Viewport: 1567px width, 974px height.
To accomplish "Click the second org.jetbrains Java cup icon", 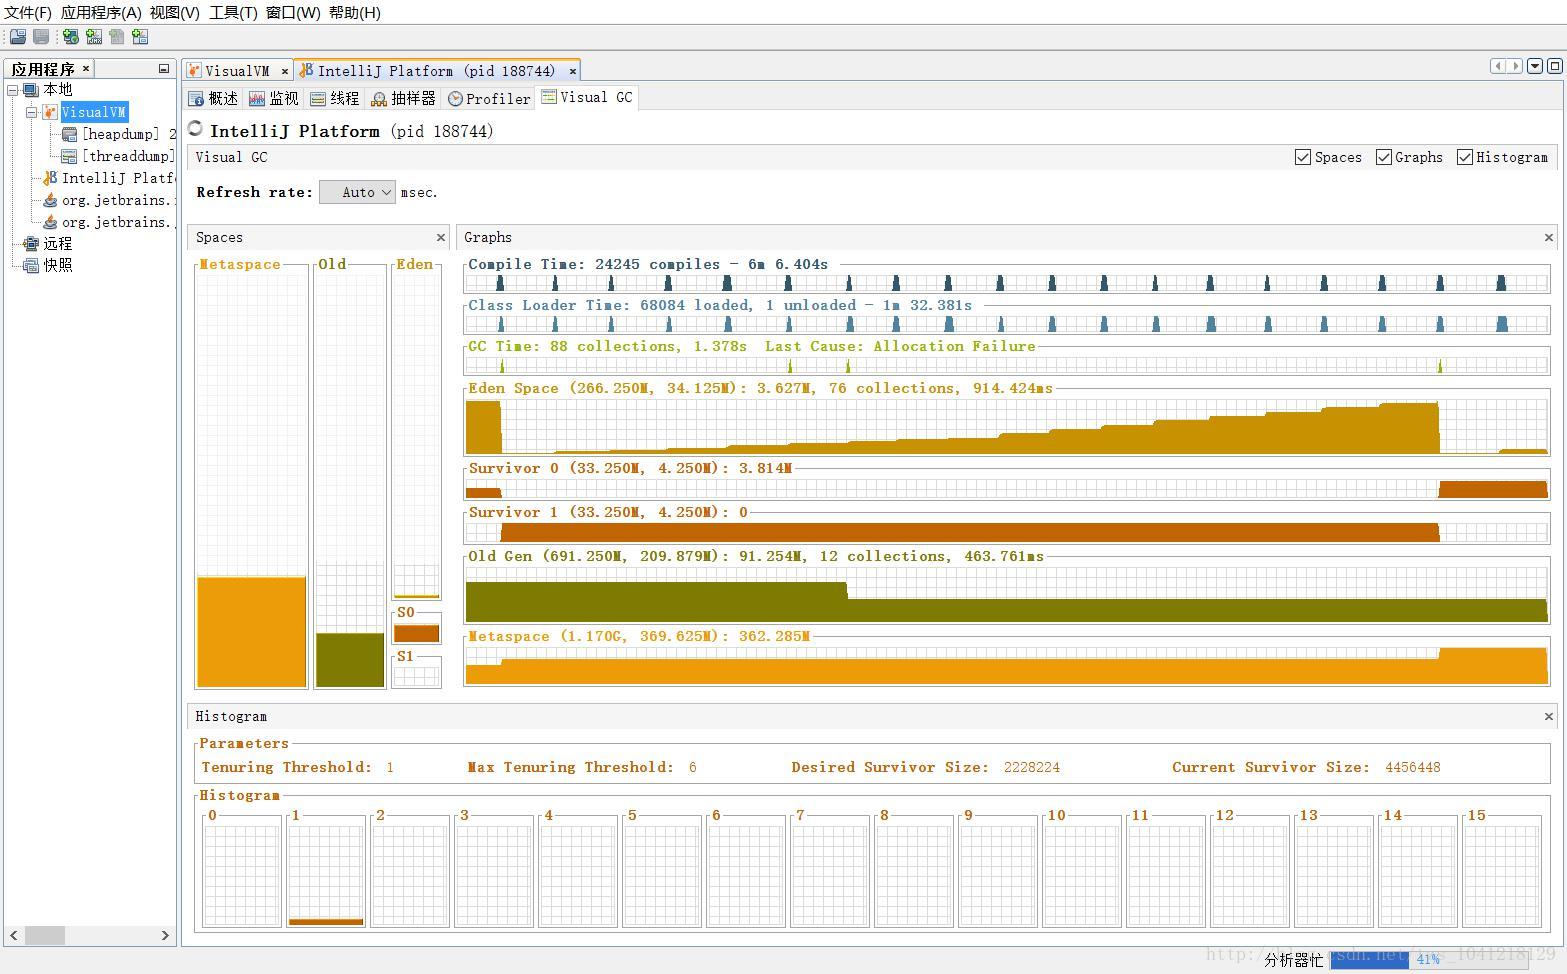I will coord(50,222).
